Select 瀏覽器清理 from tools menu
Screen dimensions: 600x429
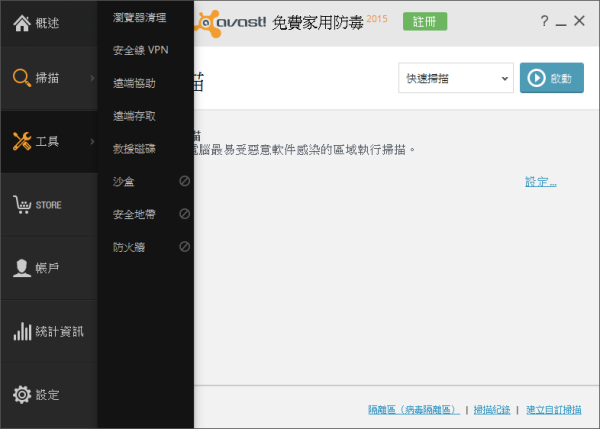140,18
